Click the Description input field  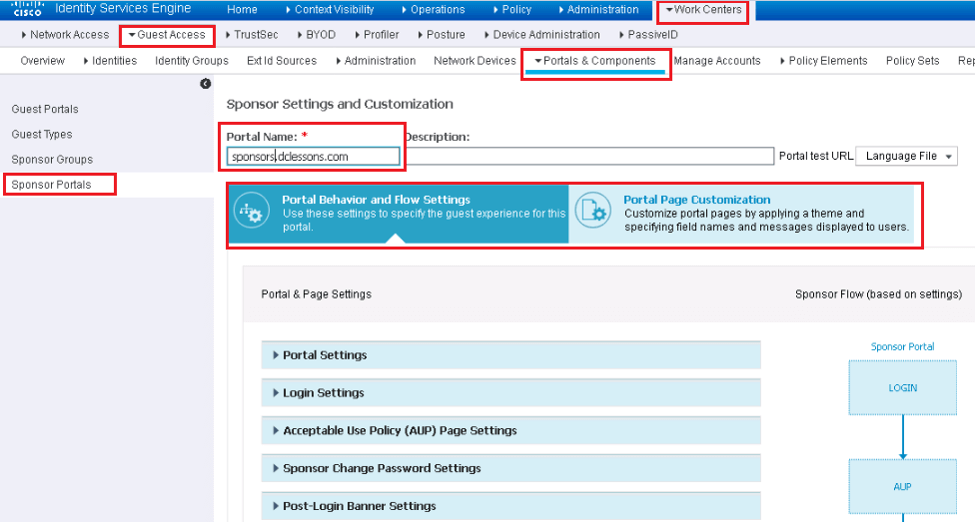(x=589, y=156)
